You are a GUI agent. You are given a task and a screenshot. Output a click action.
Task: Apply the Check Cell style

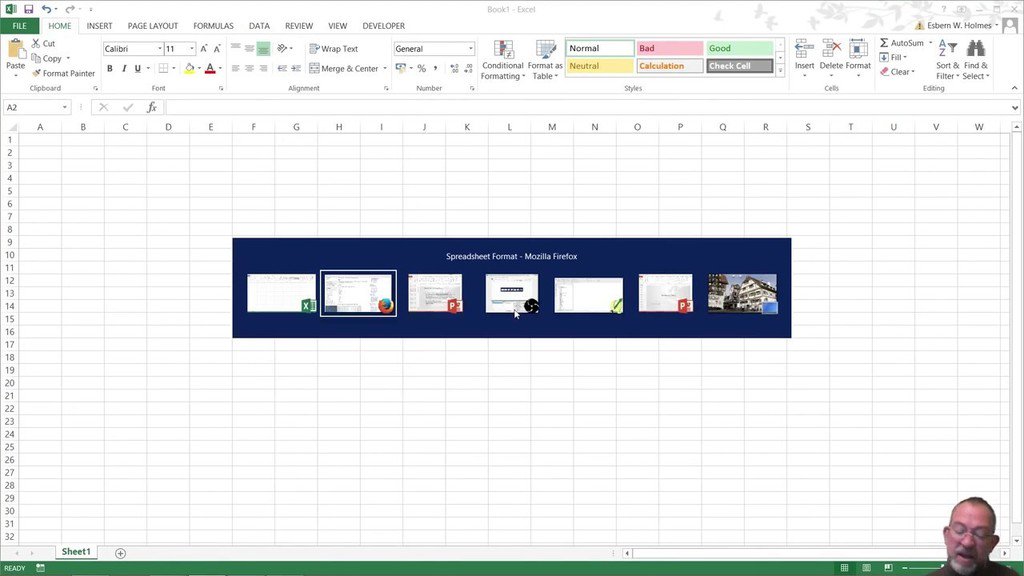pyautogui.click(x=739, y=66)
